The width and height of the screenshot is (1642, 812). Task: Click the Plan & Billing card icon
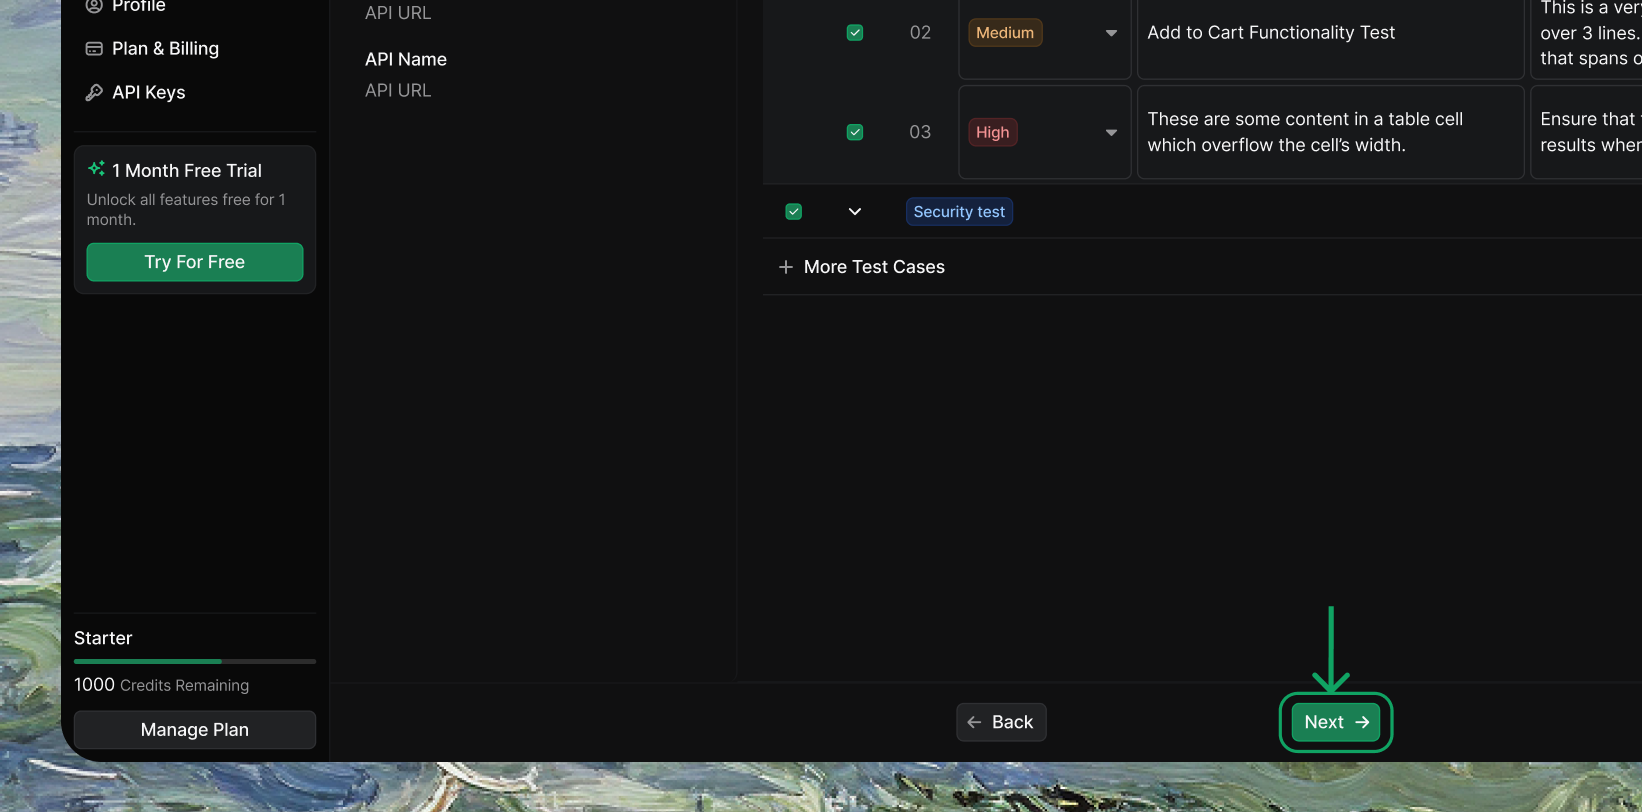point(94,48)
